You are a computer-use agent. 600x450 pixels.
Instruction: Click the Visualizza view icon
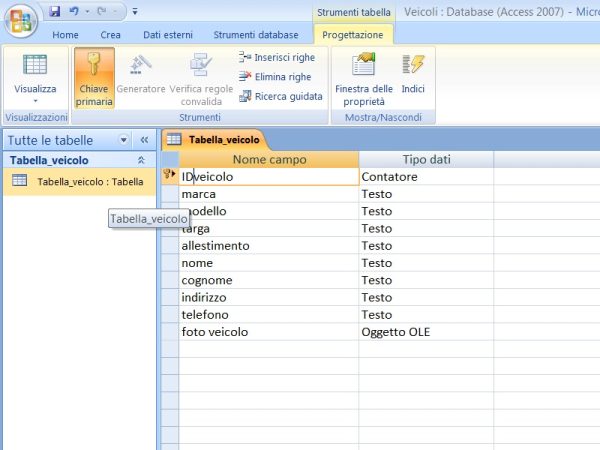(35, 66)
